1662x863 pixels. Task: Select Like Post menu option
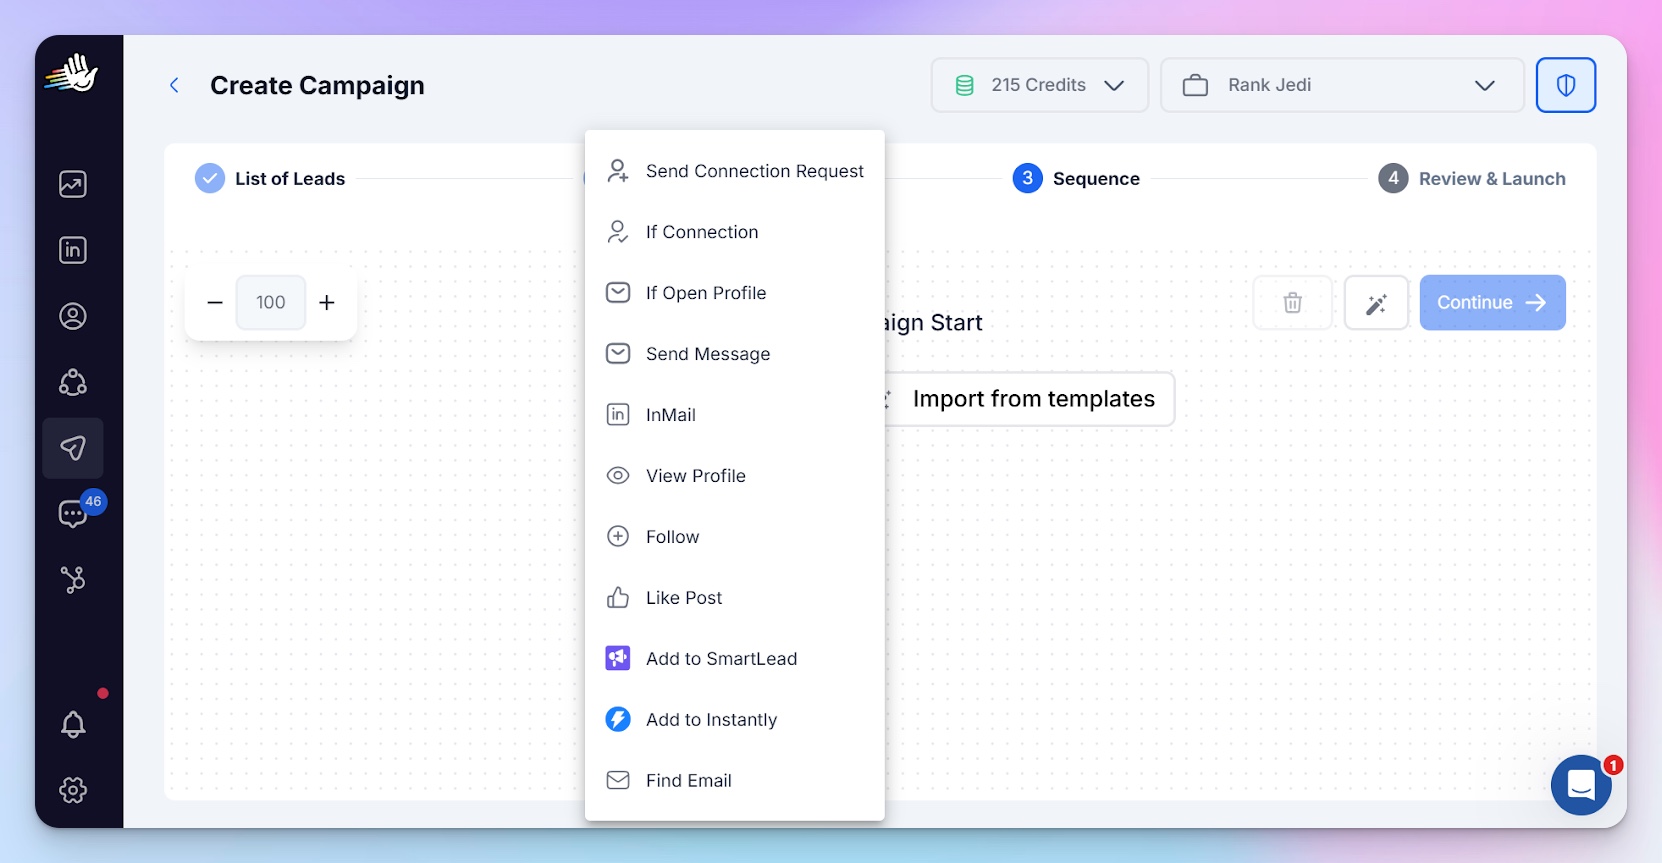[735, 598]
